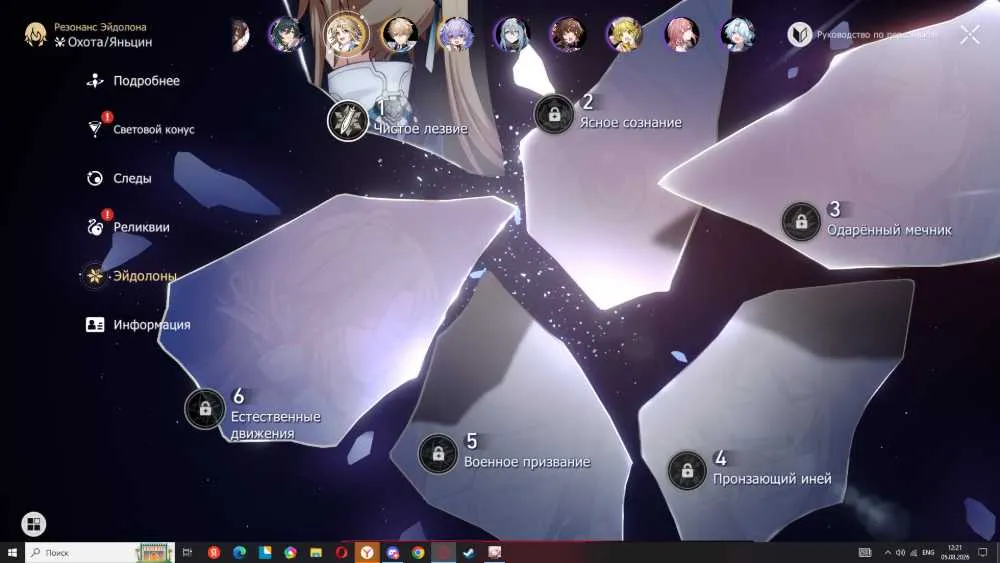Select the dark green-haired character avatar
The image size is (1000, 563).
pos(286,34)
